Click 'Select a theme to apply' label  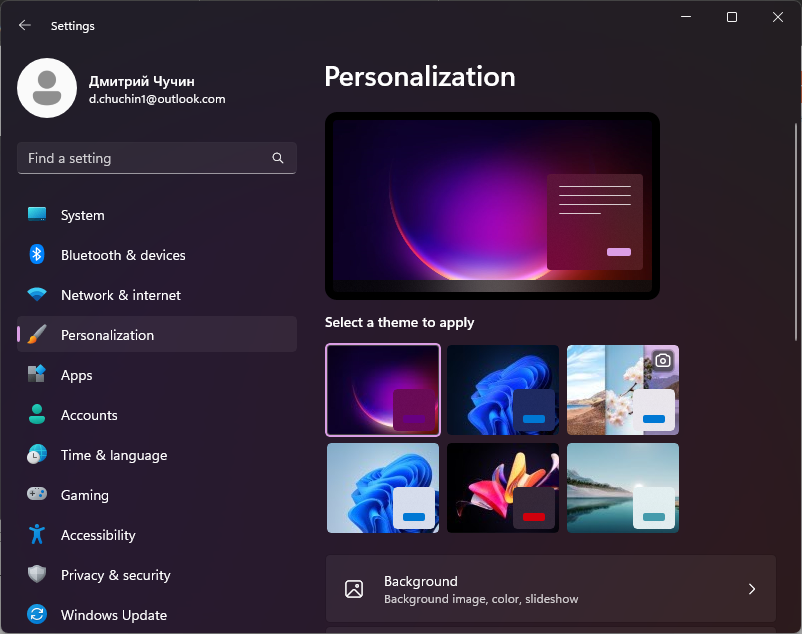399,323
